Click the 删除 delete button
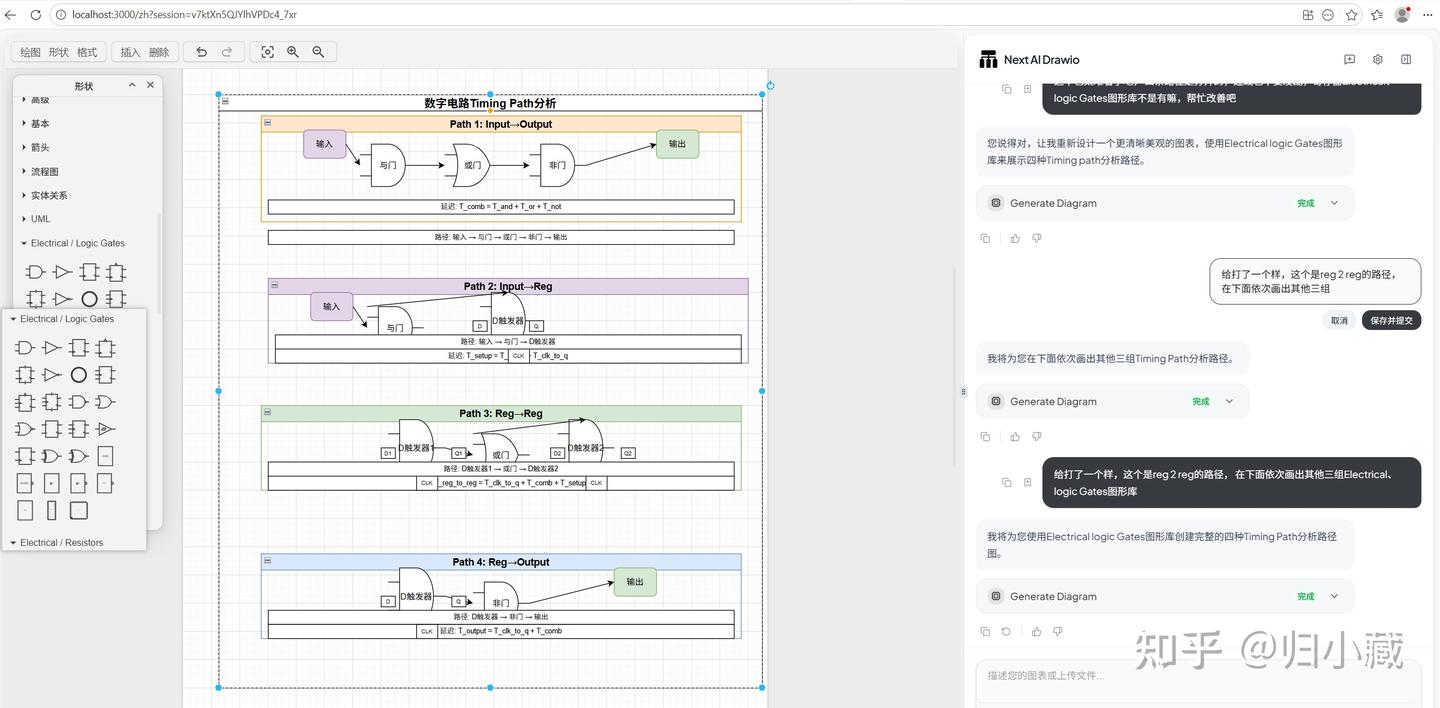This screenshot has width=1440, height=708. pos(159,52)
